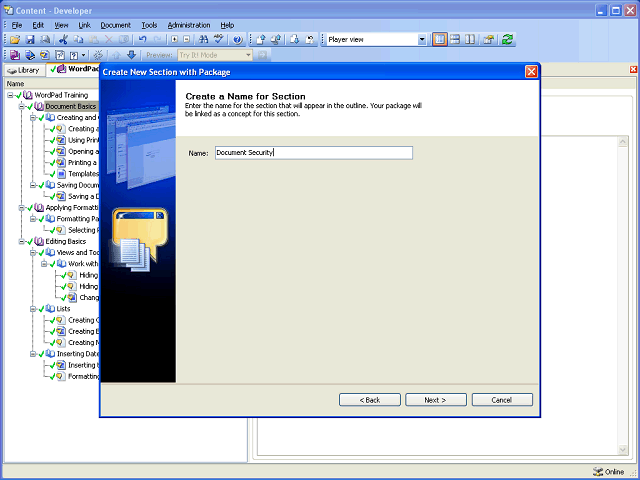
Task: Click the Find binoculars icon
Action: point(203,40)
